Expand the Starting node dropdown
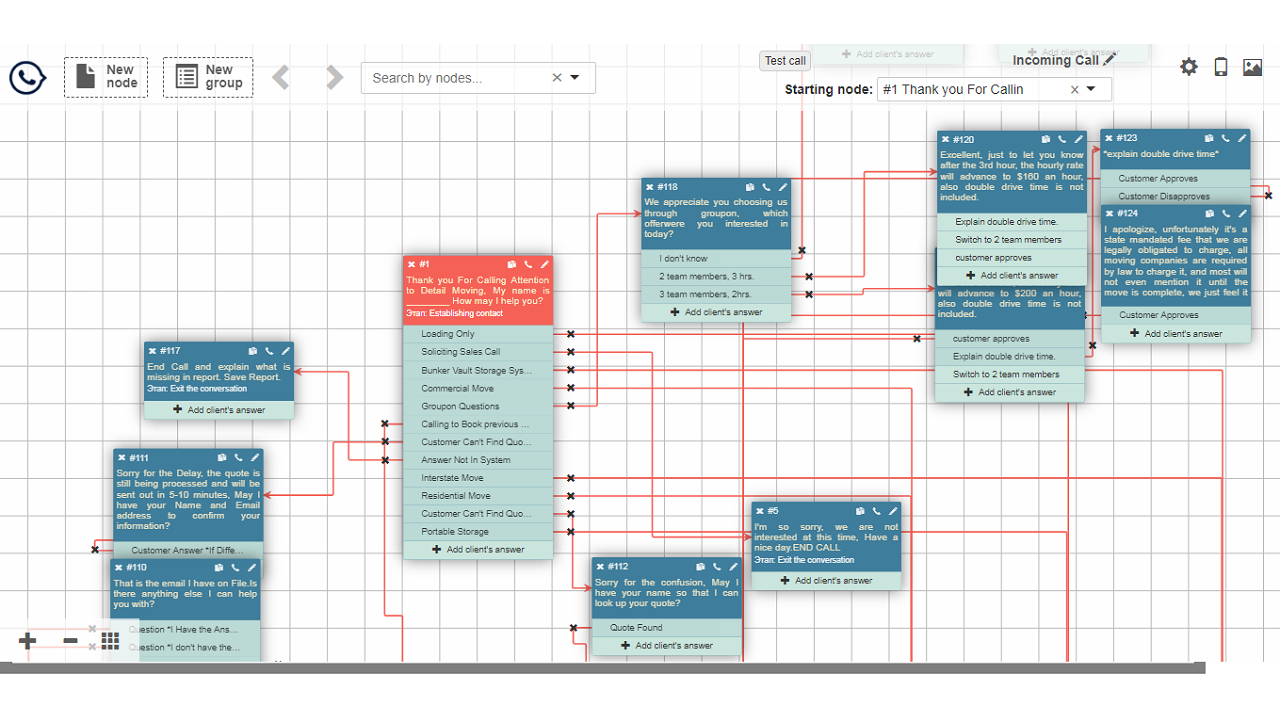Screen dimensions: 1280x720 pyautogui.click(x=1091, y=89)
